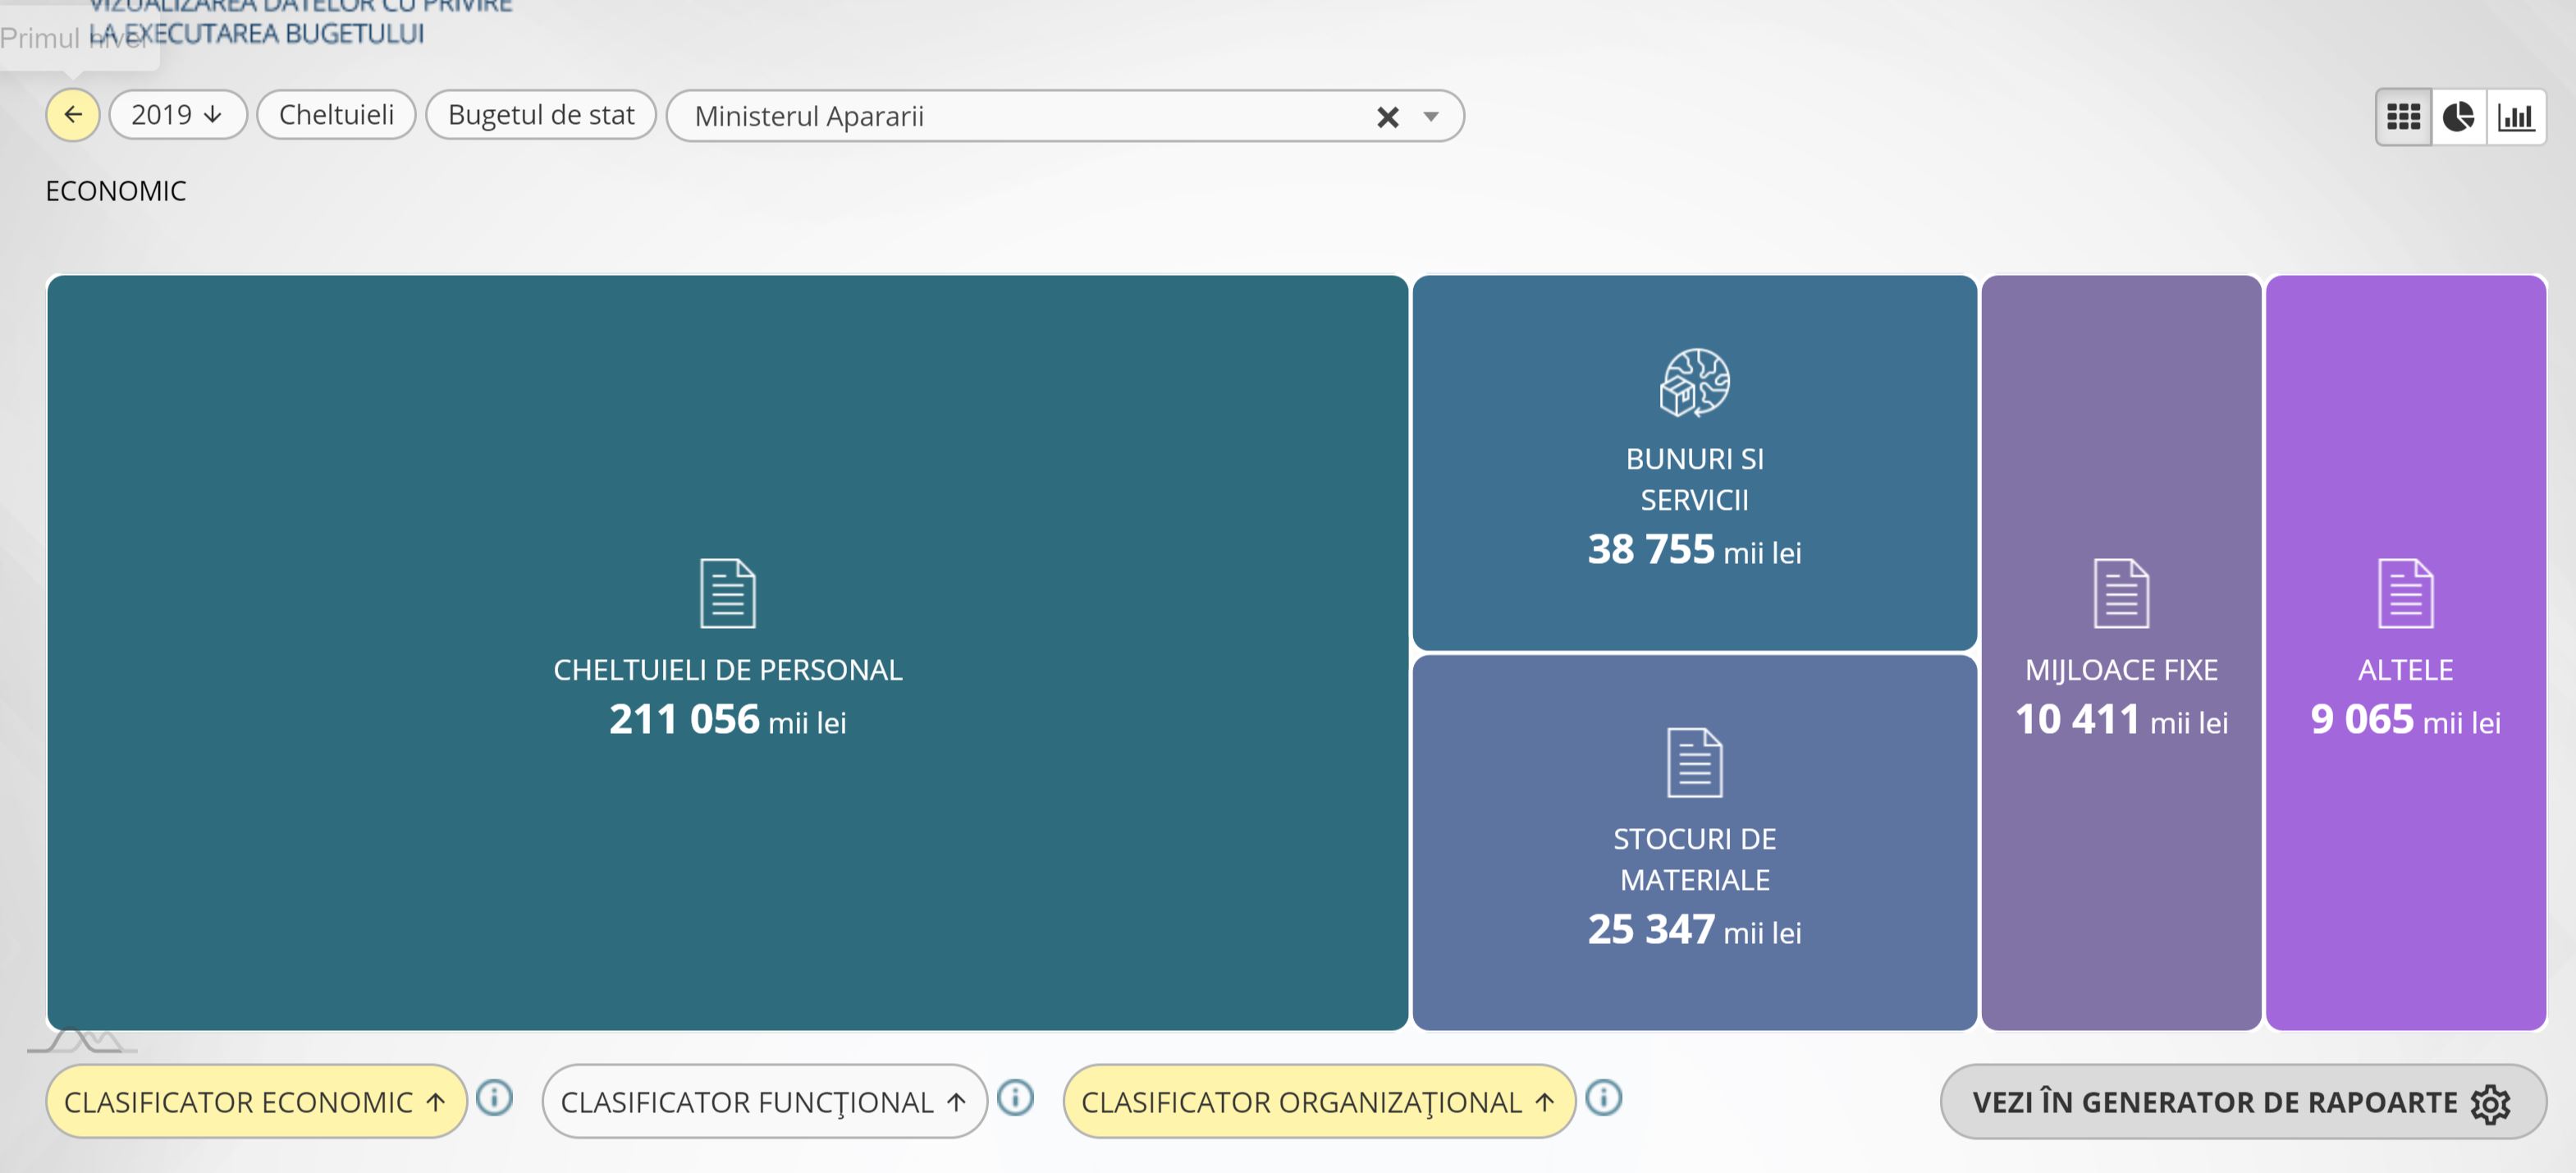Show info for Clasificator Funcțional

[1015, 1098]
